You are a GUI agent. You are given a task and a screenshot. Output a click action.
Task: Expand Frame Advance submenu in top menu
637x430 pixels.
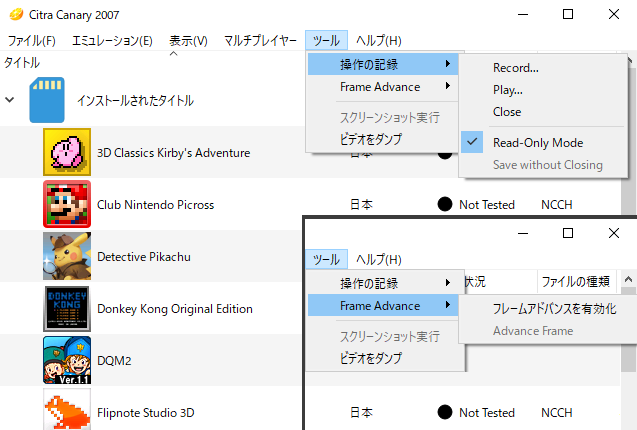(x=383, y=87)
